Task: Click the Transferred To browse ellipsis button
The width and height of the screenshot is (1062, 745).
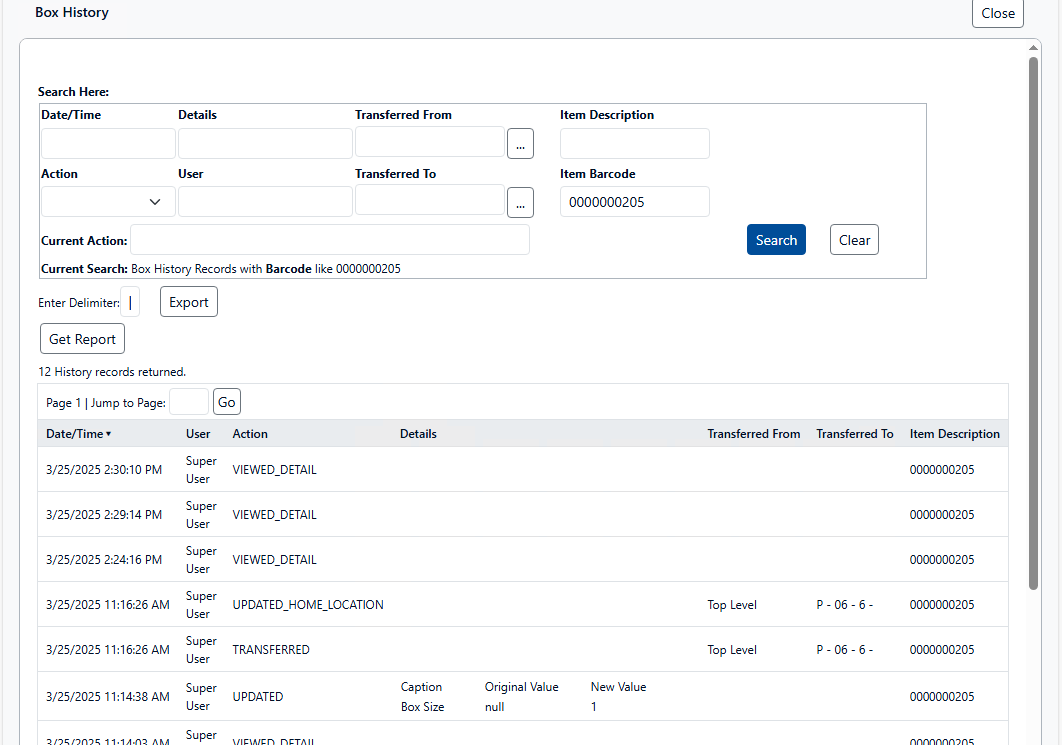Action: coord(520,202)
